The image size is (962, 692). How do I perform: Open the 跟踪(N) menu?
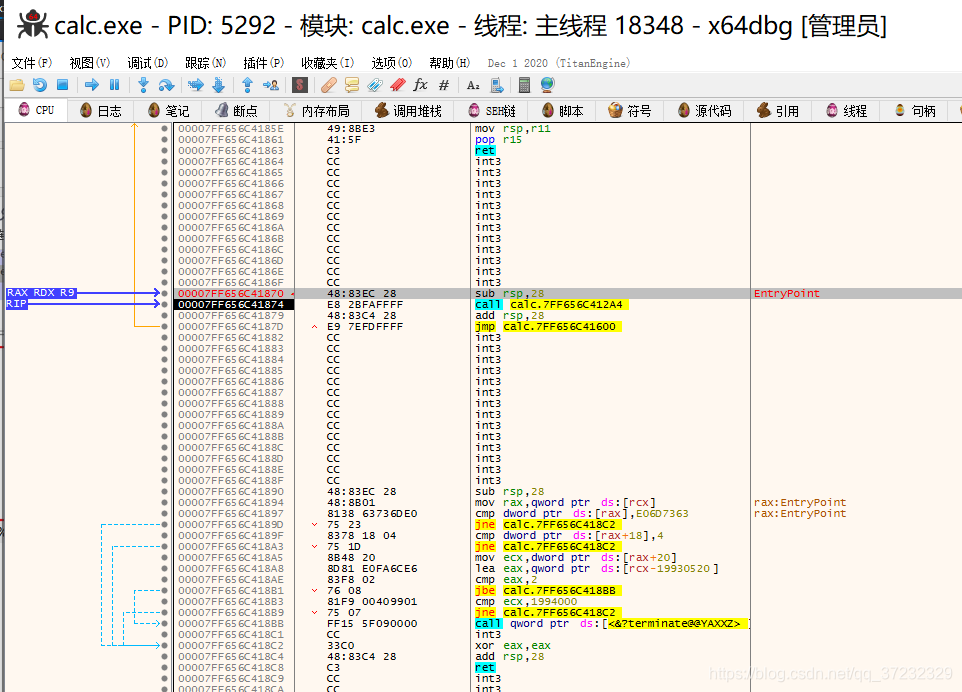(x=206, y=63)
